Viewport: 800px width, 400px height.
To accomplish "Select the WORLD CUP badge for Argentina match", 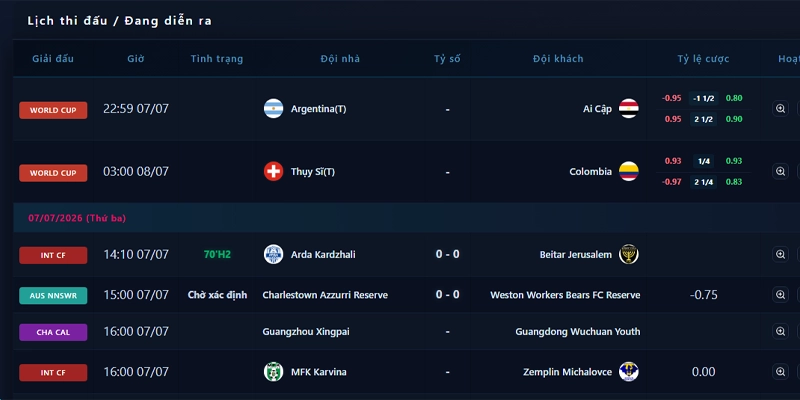I will tap(53, 110).
